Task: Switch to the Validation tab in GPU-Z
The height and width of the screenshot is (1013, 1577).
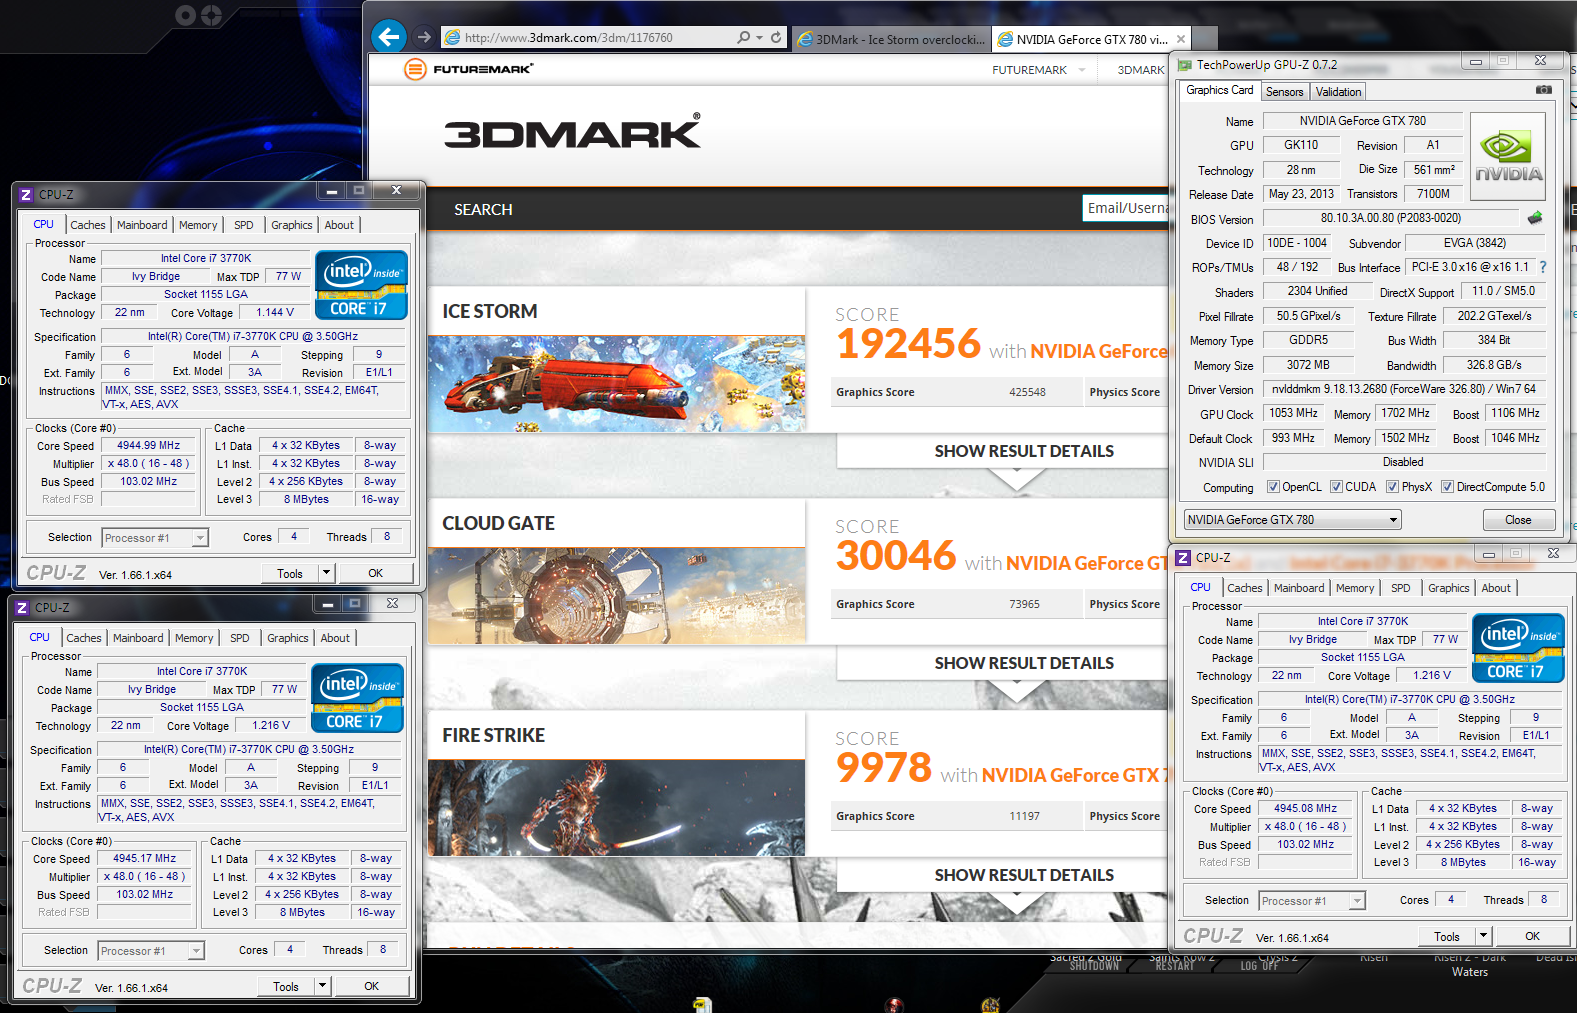Action: tap(1338, 92)
